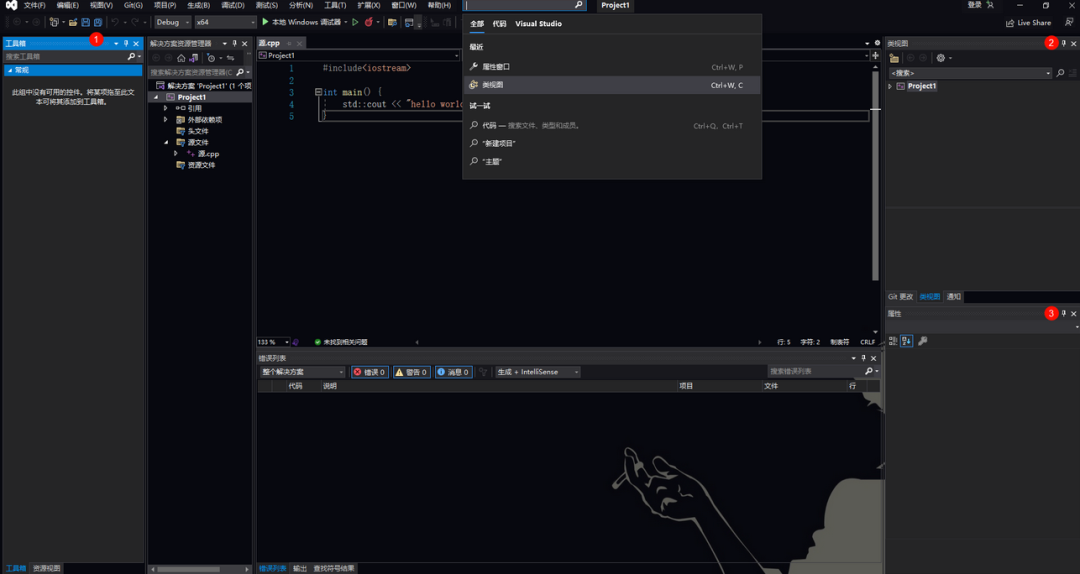Click the Save All toolbar icon

(x=98, y=22)
